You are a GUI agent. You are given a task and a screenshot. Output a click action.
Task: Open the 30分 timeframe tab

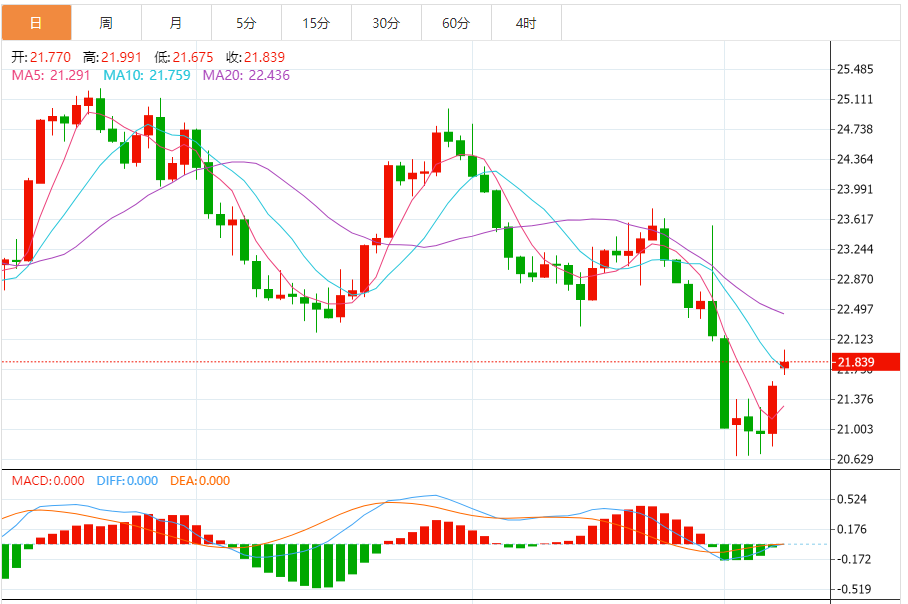(386, 23)
